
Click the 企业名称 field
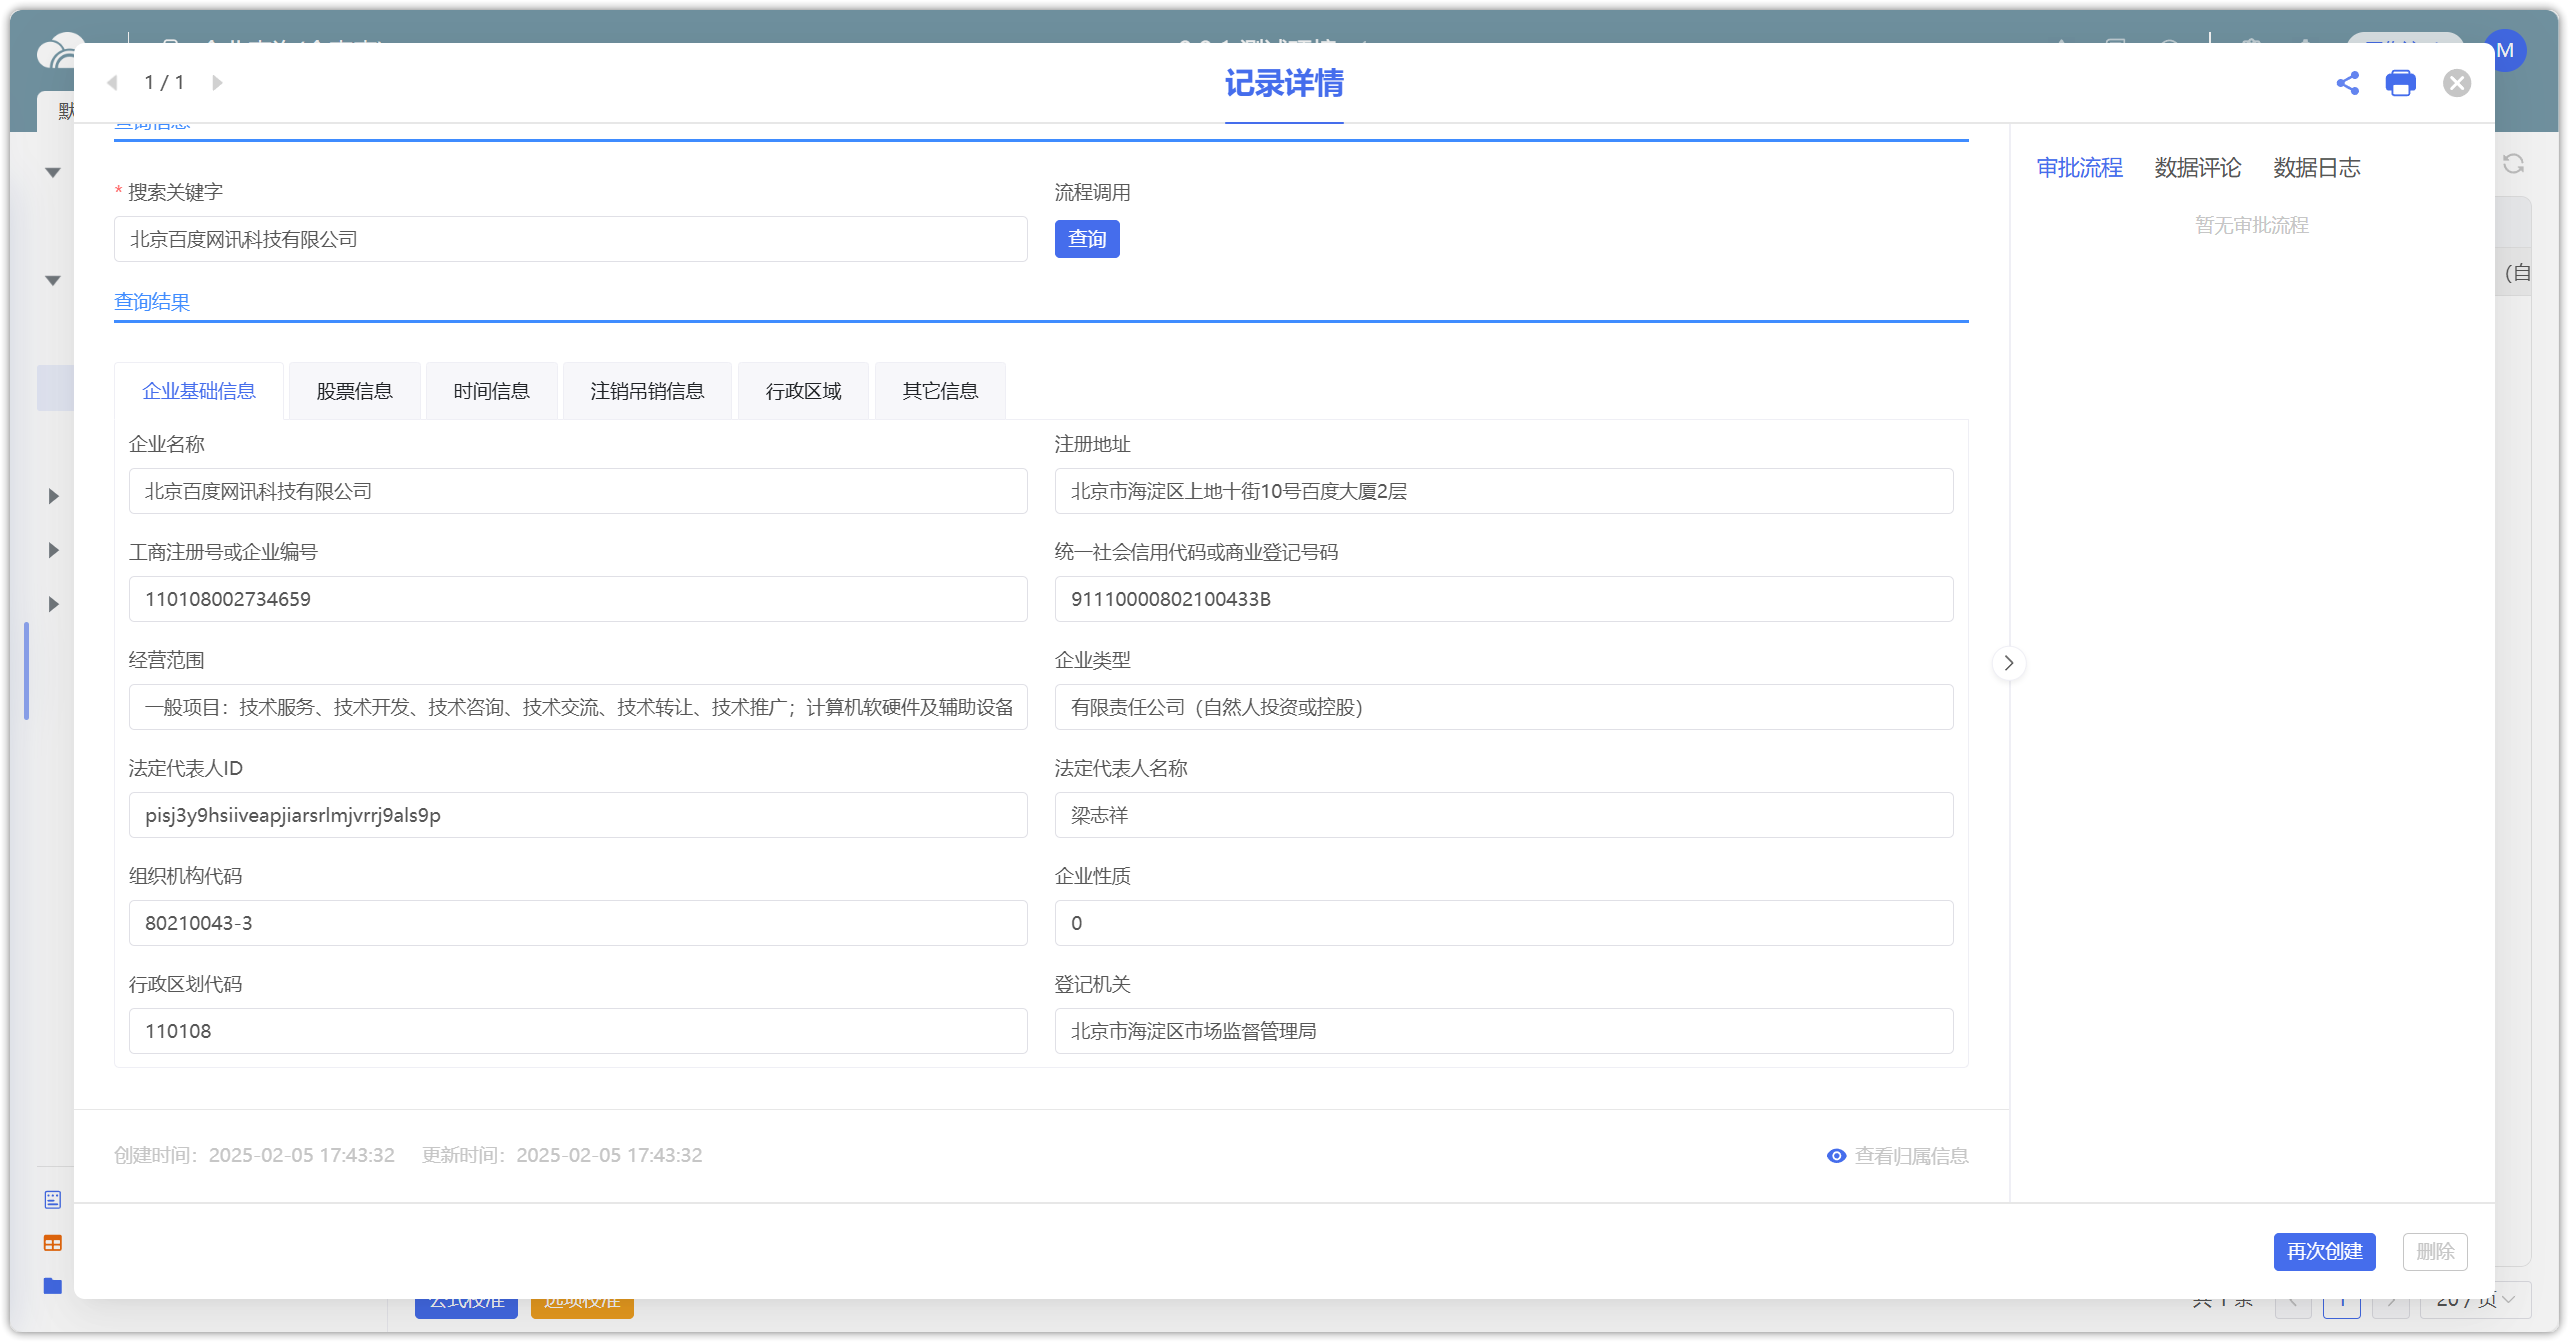(578, 491)
